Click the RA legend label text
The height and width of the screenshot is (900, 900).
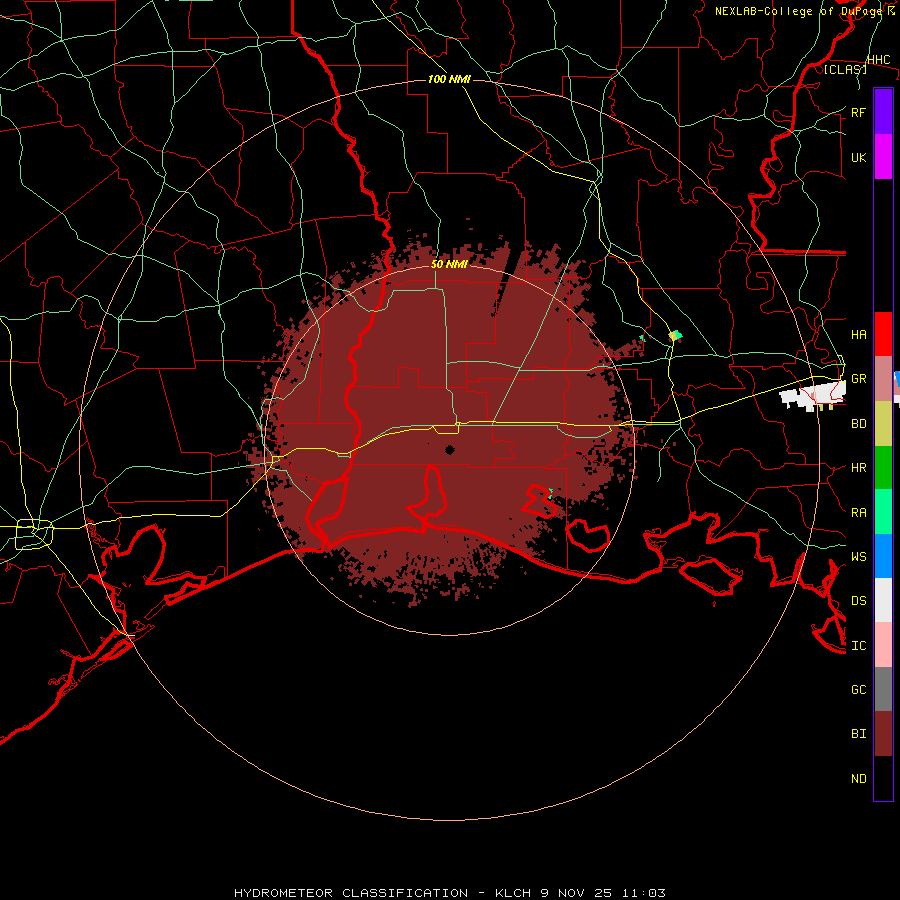[859, 513]
